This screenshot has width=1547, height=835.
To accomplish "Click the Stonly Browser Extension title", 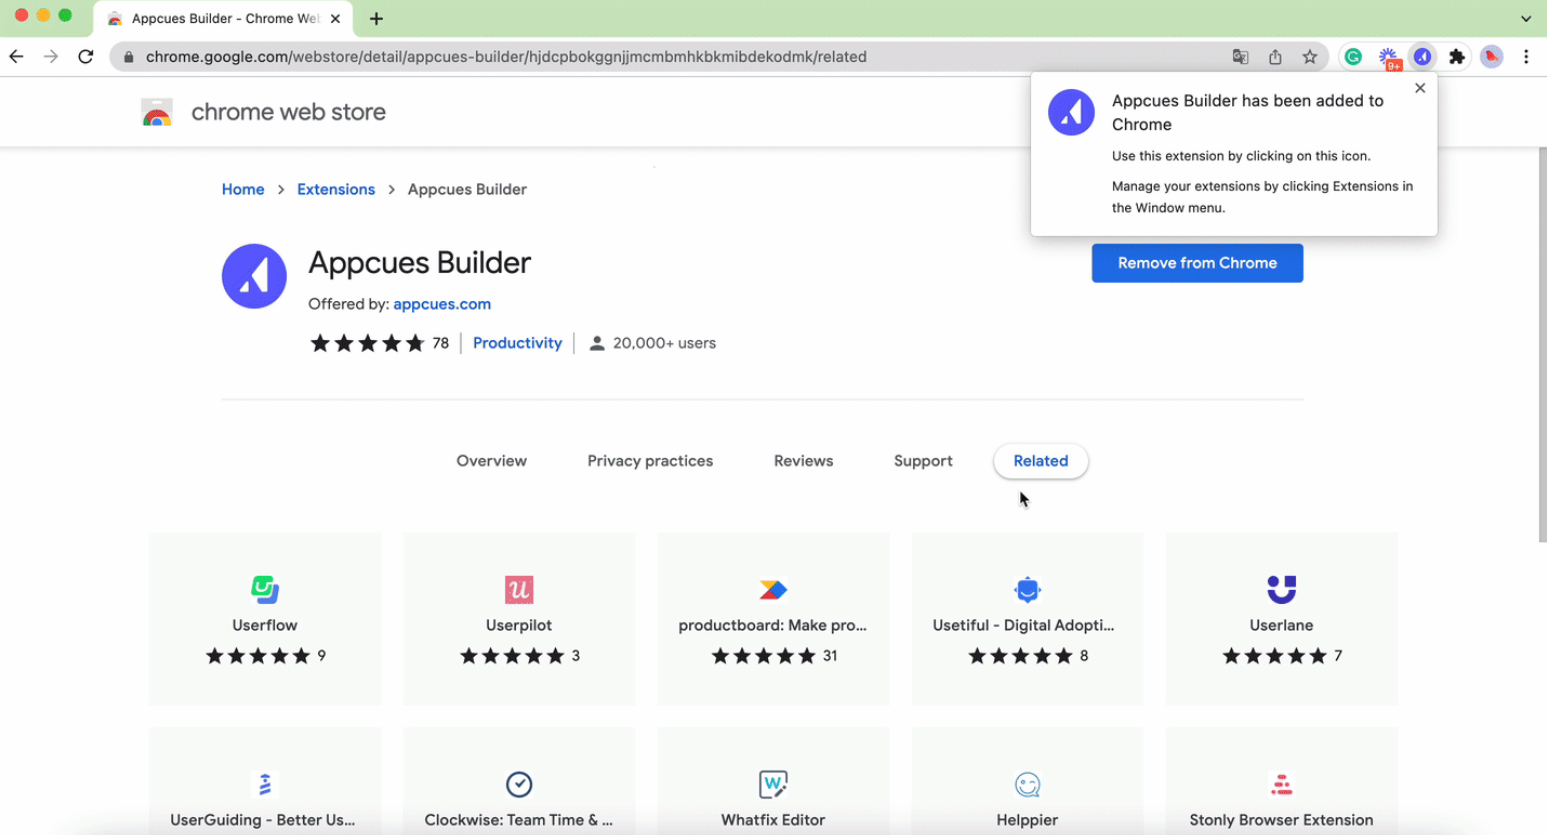I will tap(1281, 820).
